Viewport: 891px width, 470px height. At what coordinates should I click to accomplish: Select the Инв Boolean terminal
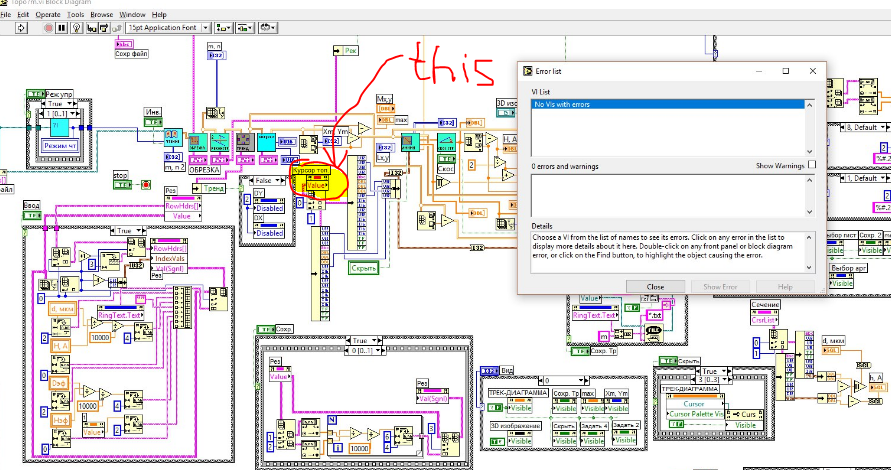(152, 122)
